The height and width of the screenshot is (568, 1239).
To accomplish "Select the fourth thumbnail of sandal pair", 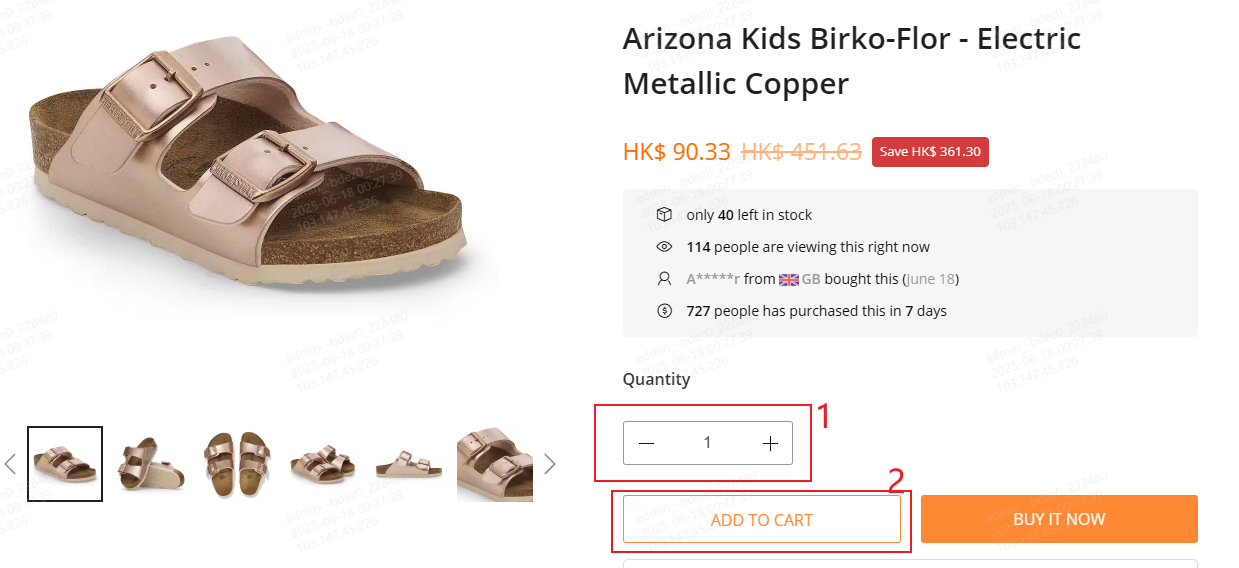I will click(x=322, y=464).
